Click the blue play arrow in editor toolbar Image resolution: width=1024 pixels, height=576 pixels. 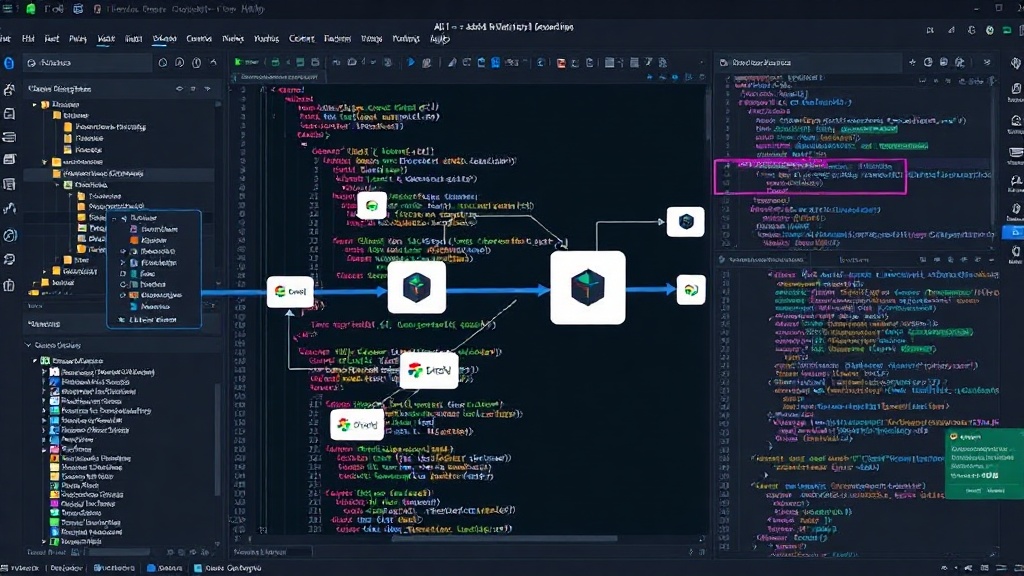[411, 63]
